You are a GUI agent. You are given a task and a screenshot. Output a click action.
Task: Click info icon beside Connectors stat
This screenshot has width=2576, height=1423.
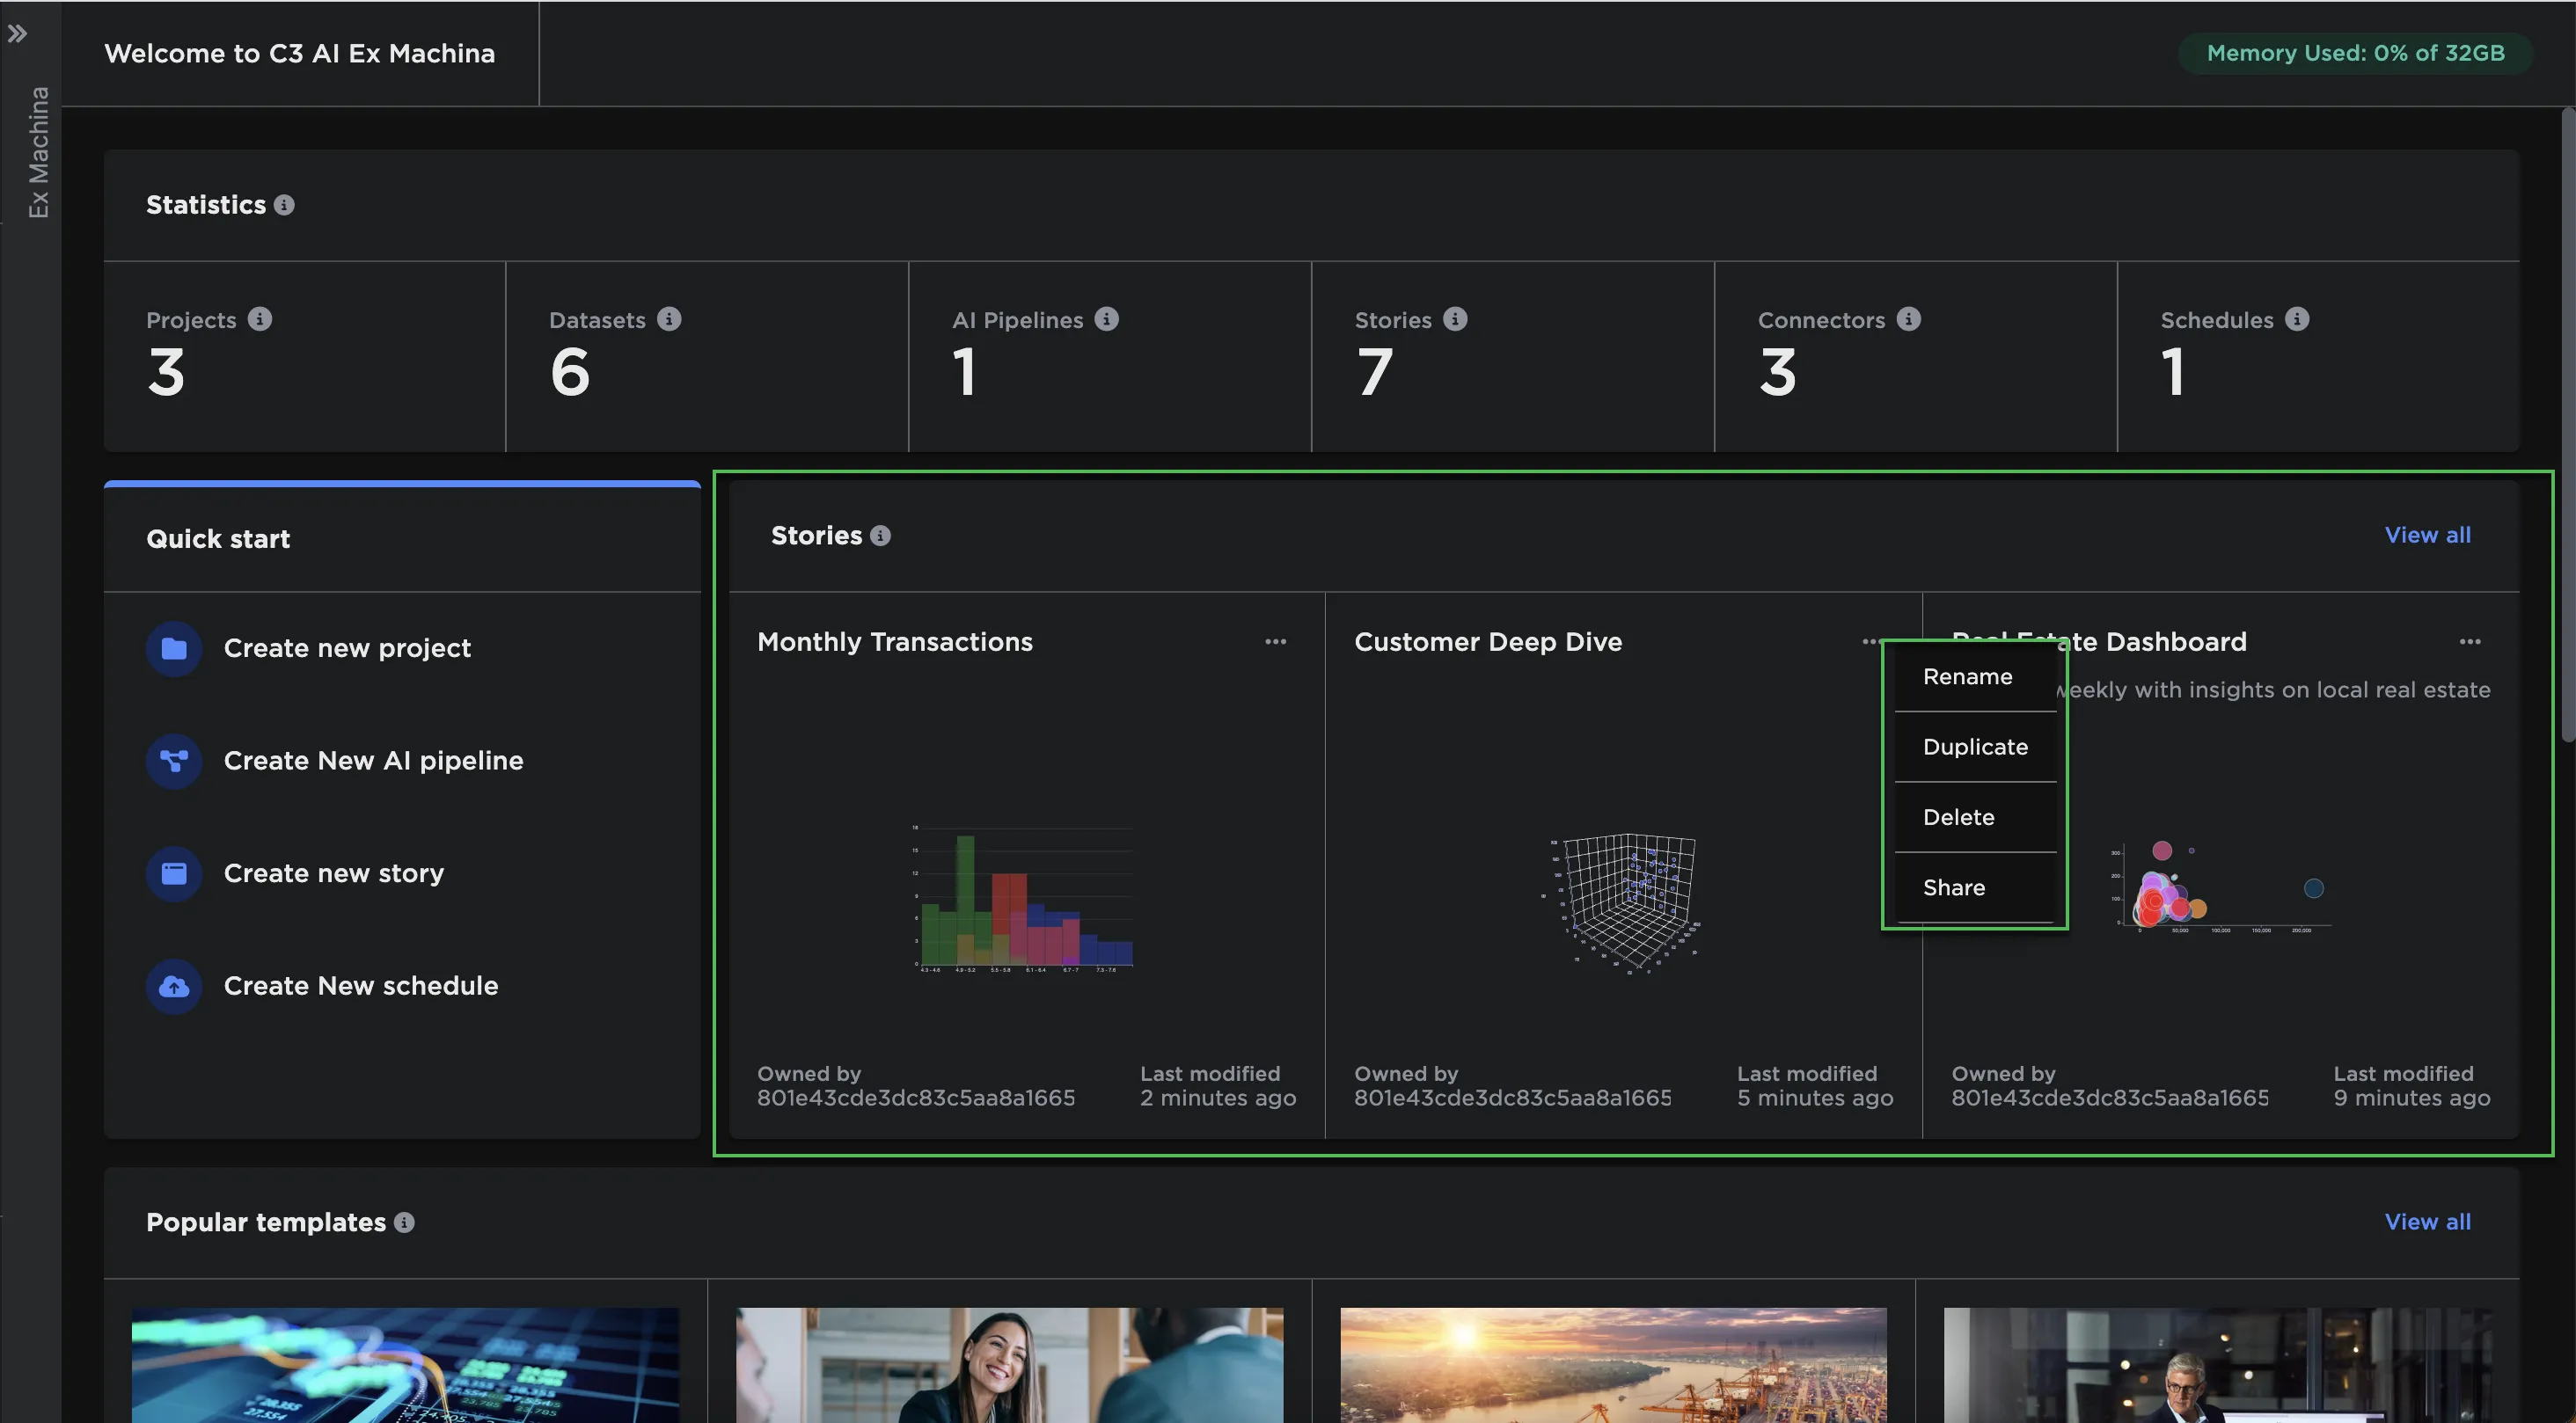coord(1908,319)
